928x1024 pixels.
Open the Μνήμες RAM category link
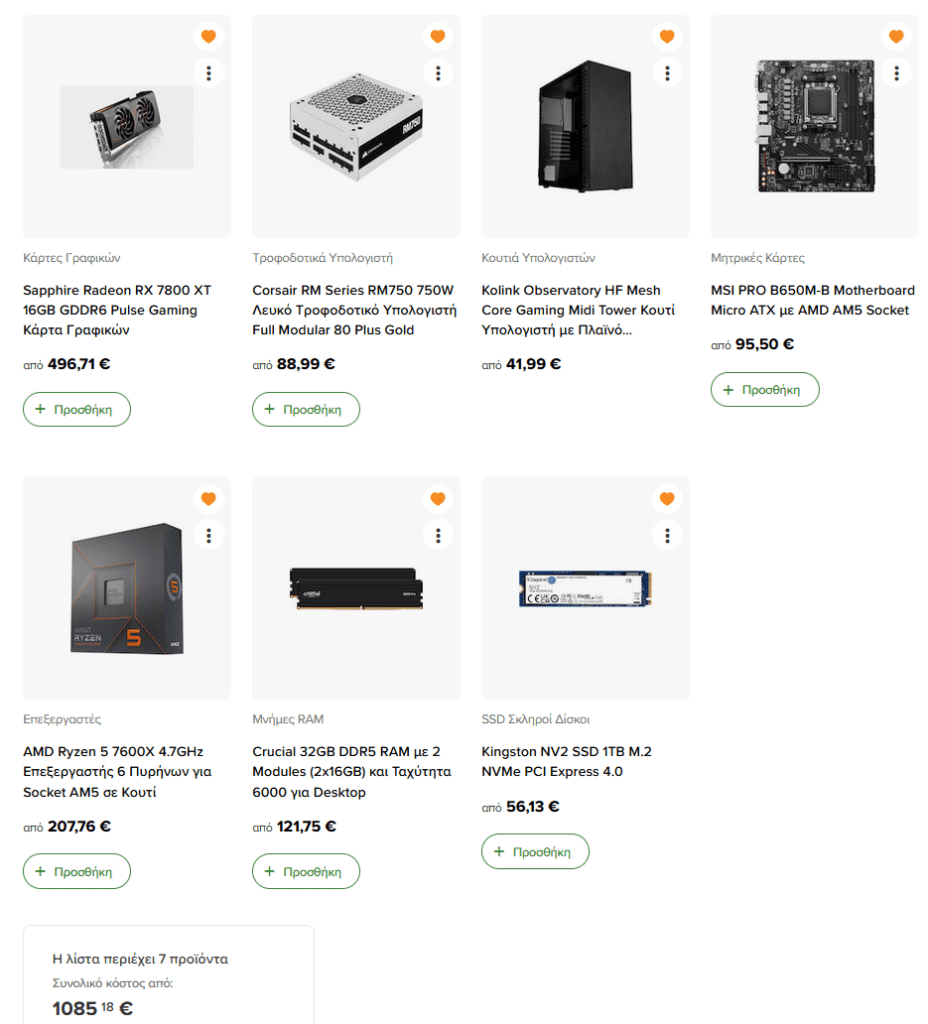click(288, 719)
